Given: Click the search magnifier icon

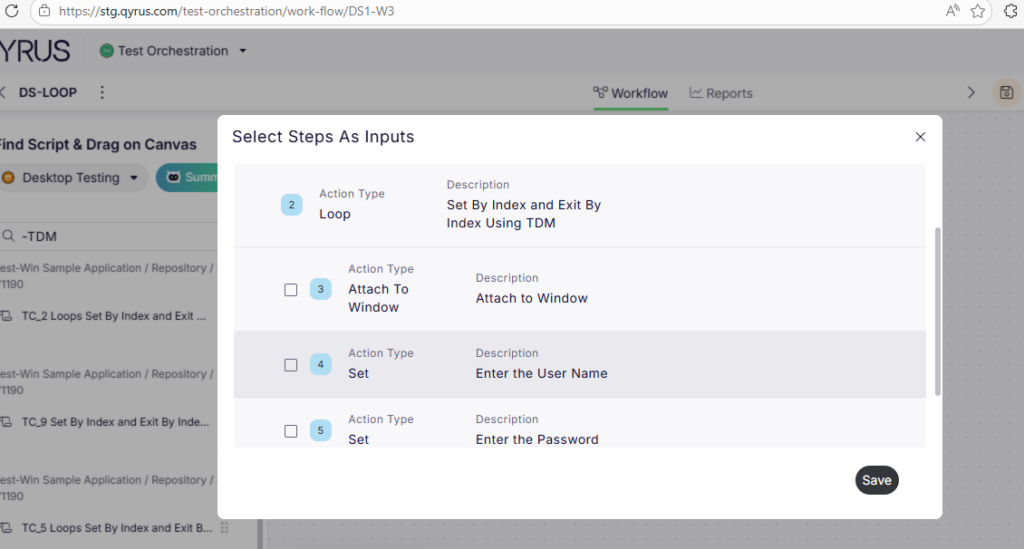Looking at the screenshot, I should click(8, 236).
